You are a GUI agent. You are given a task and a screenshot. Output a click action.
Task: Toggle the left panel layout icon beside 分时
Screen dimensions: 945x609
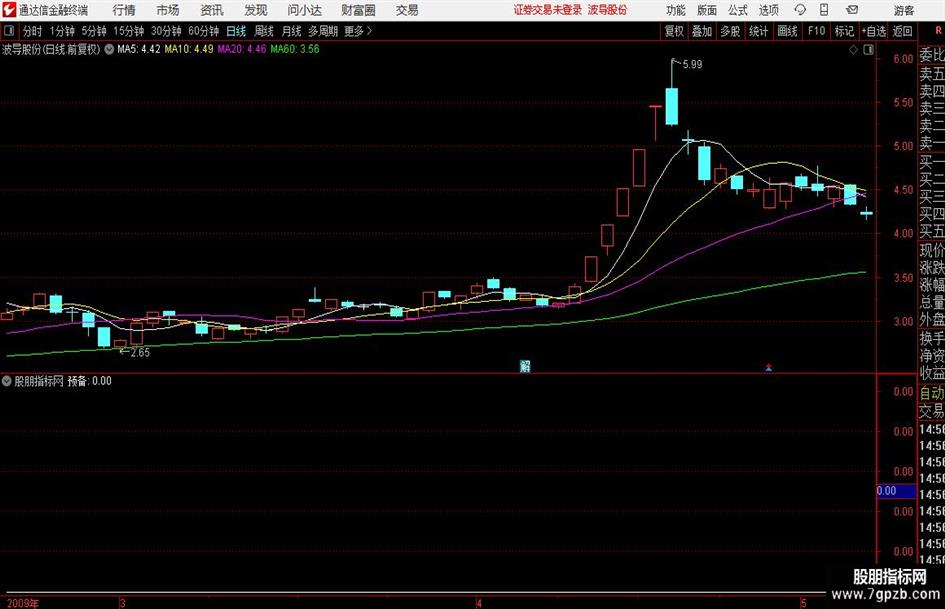[9, 31]
